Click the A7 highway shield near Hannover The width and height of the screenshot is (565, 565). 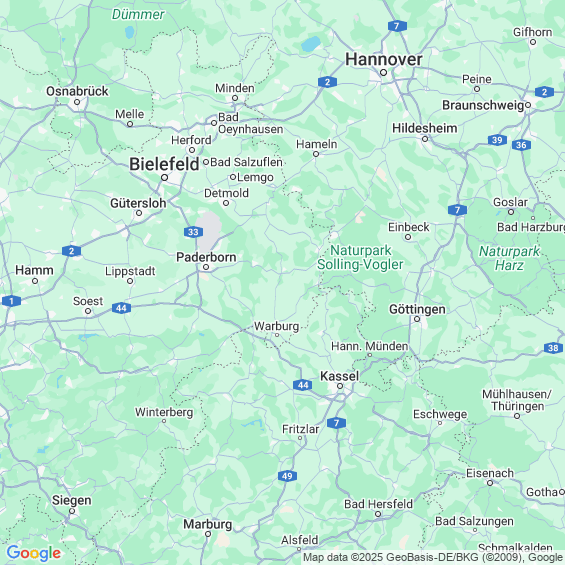(x=397, y=26)
